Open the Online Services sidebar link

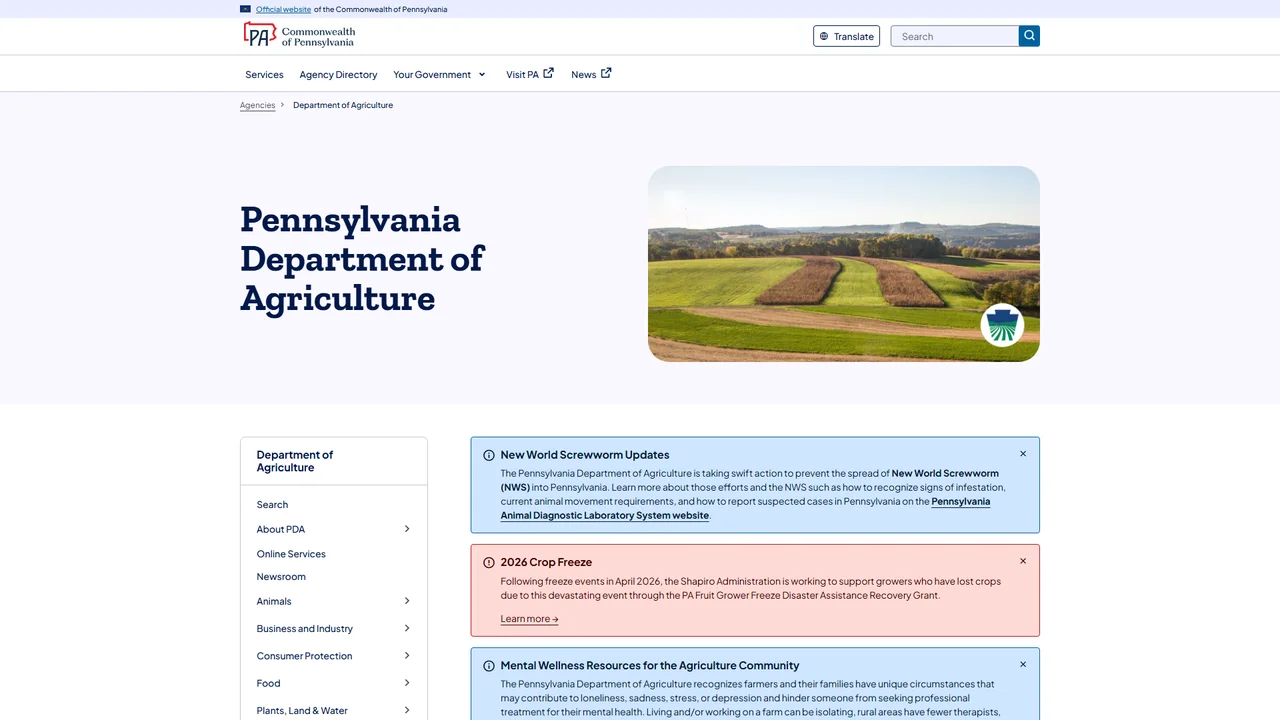click(x=291, y=554)
